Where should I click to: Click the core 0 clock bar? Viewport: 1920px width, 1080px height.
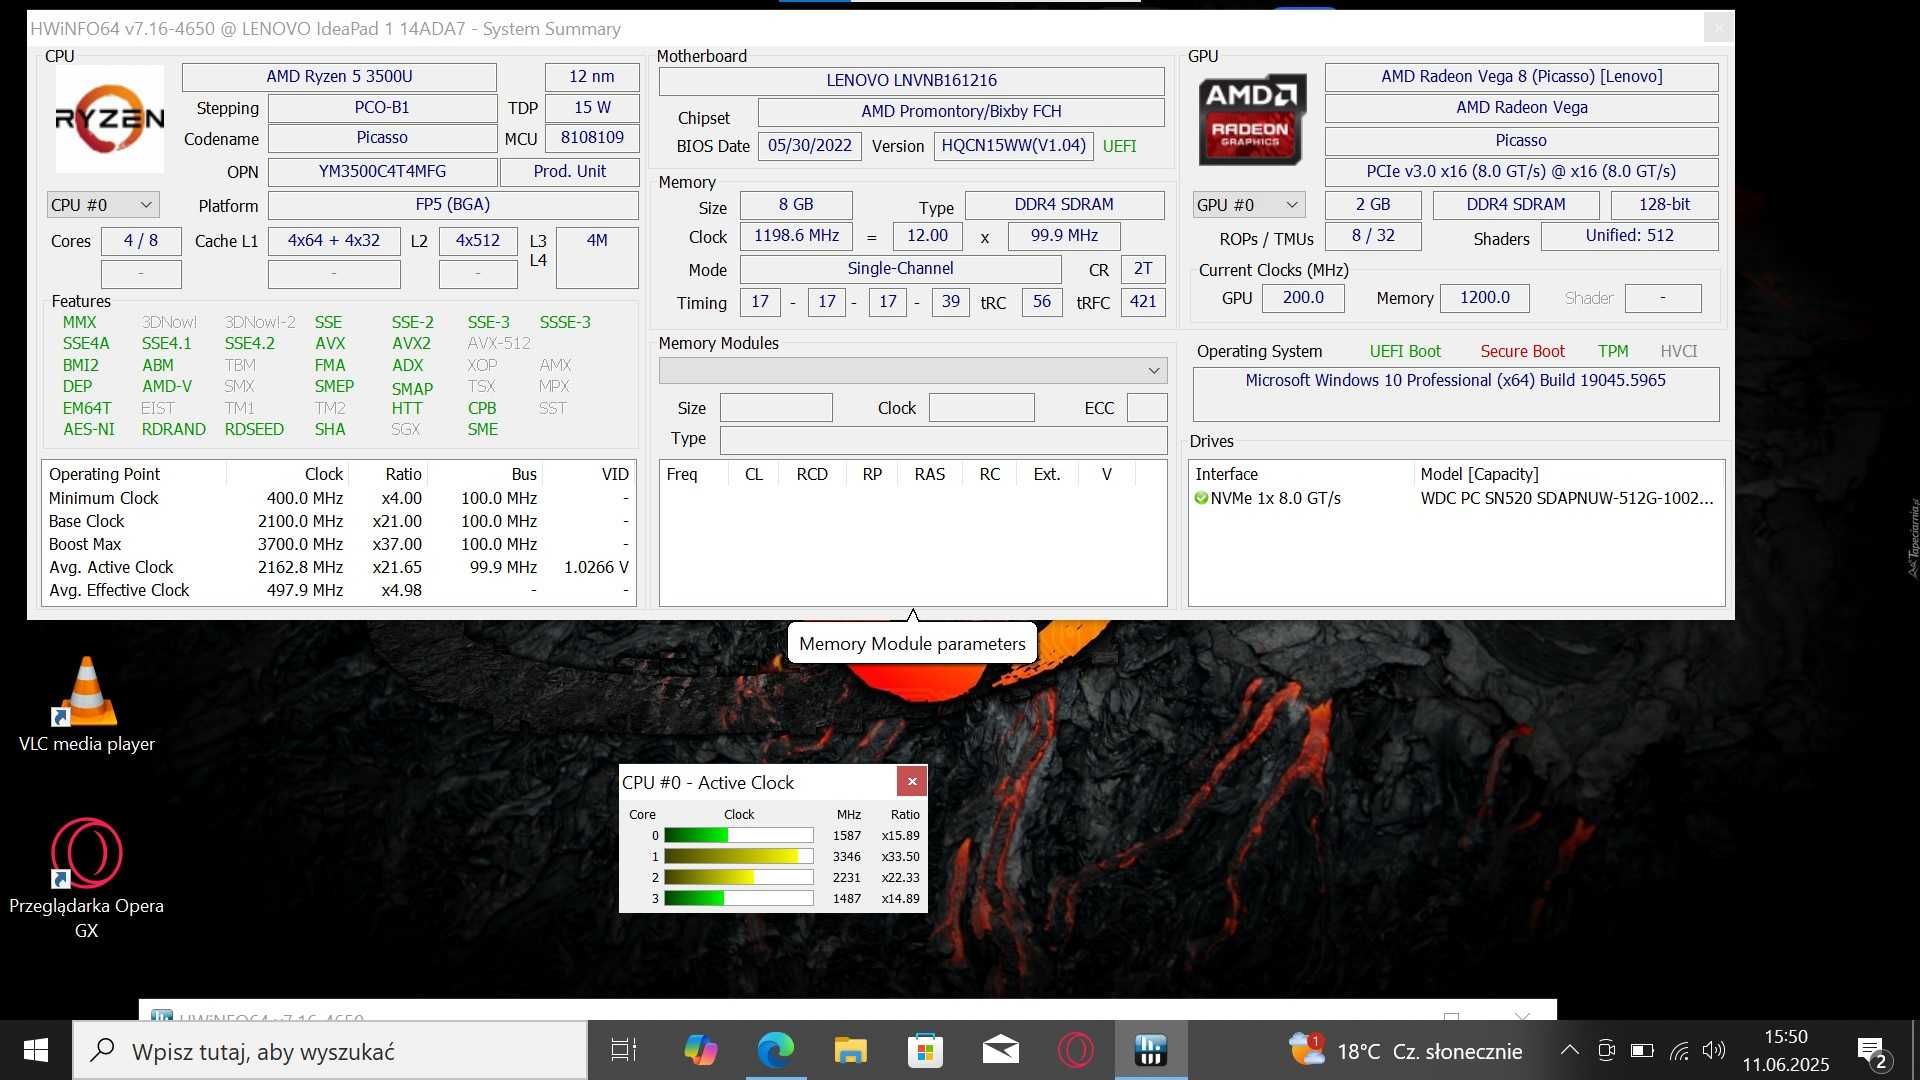click(x=739, y=836)
